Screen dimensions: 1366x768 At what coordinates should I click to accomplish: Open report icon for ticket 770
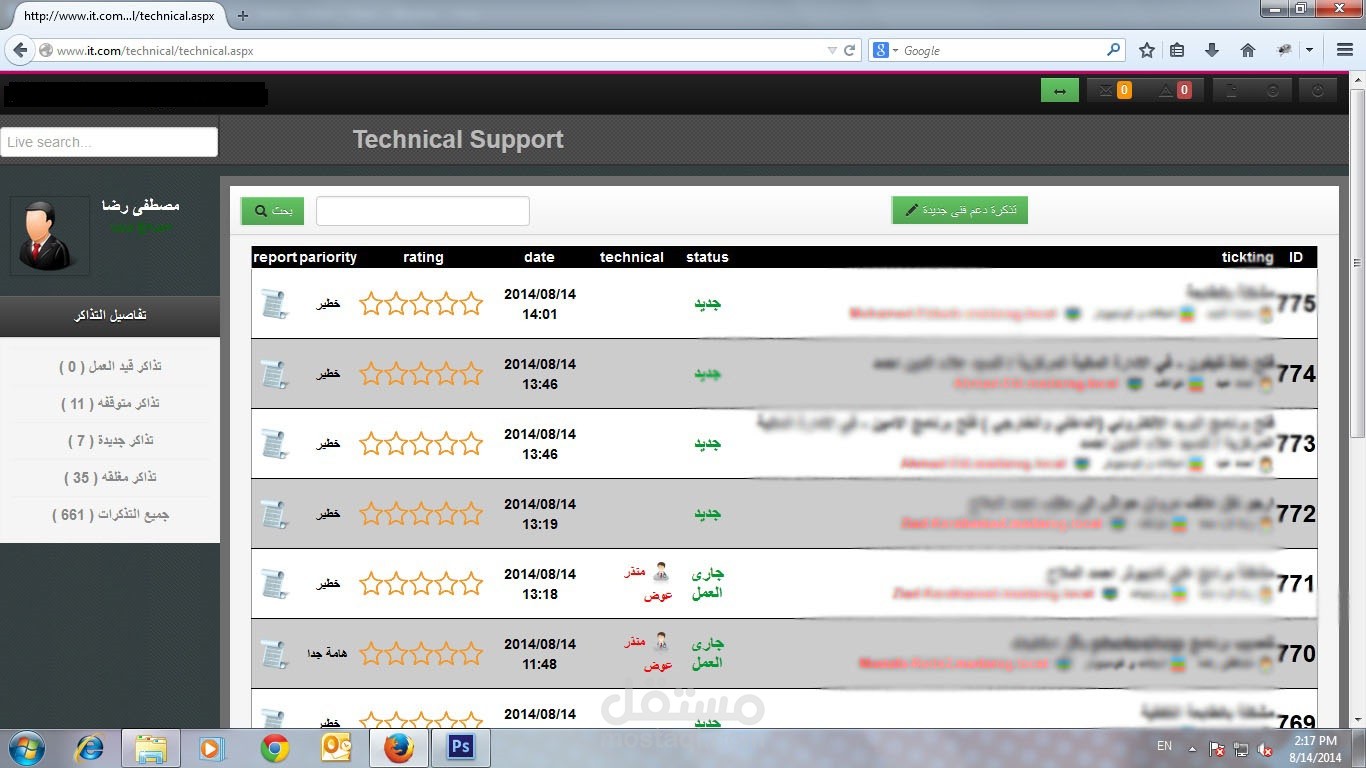(x=273, y=654)
